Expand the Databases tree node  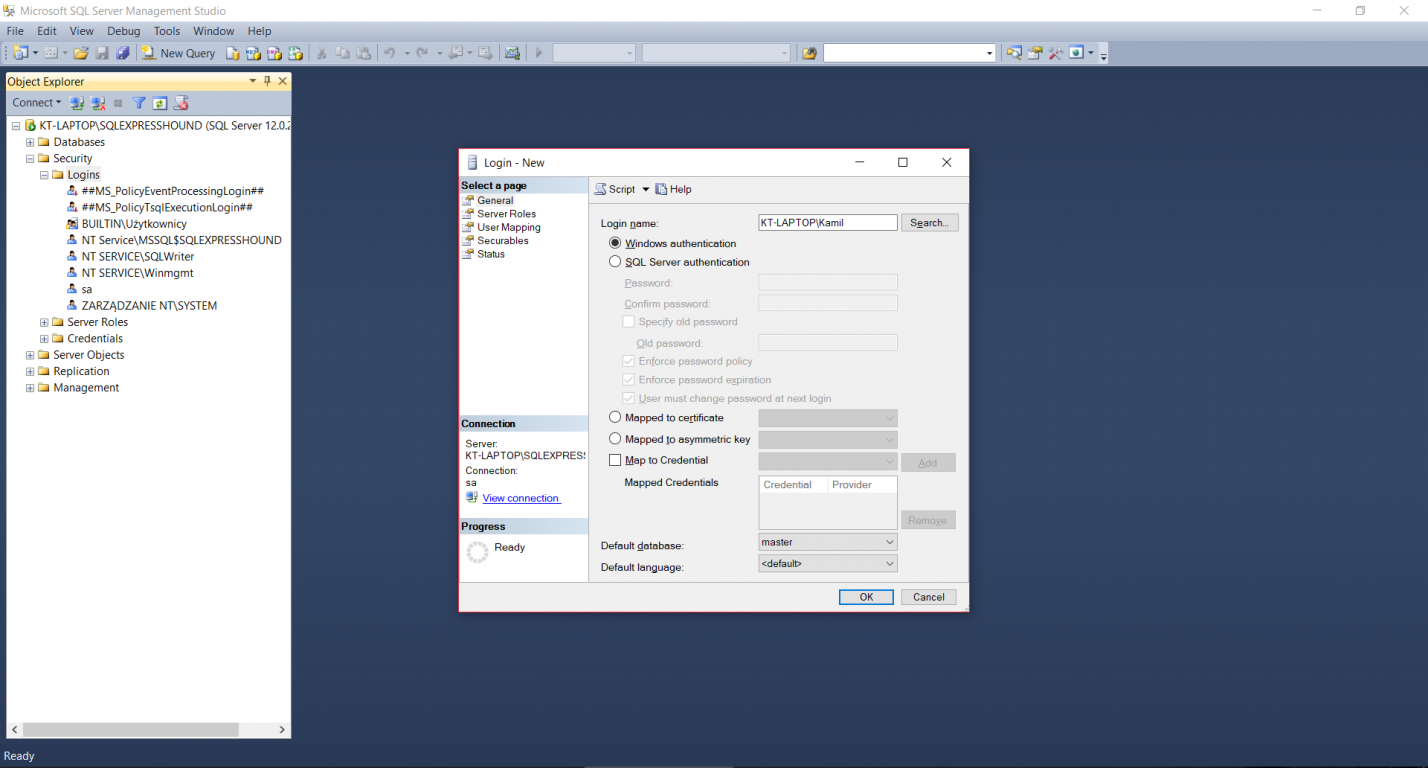coord(30,142)
